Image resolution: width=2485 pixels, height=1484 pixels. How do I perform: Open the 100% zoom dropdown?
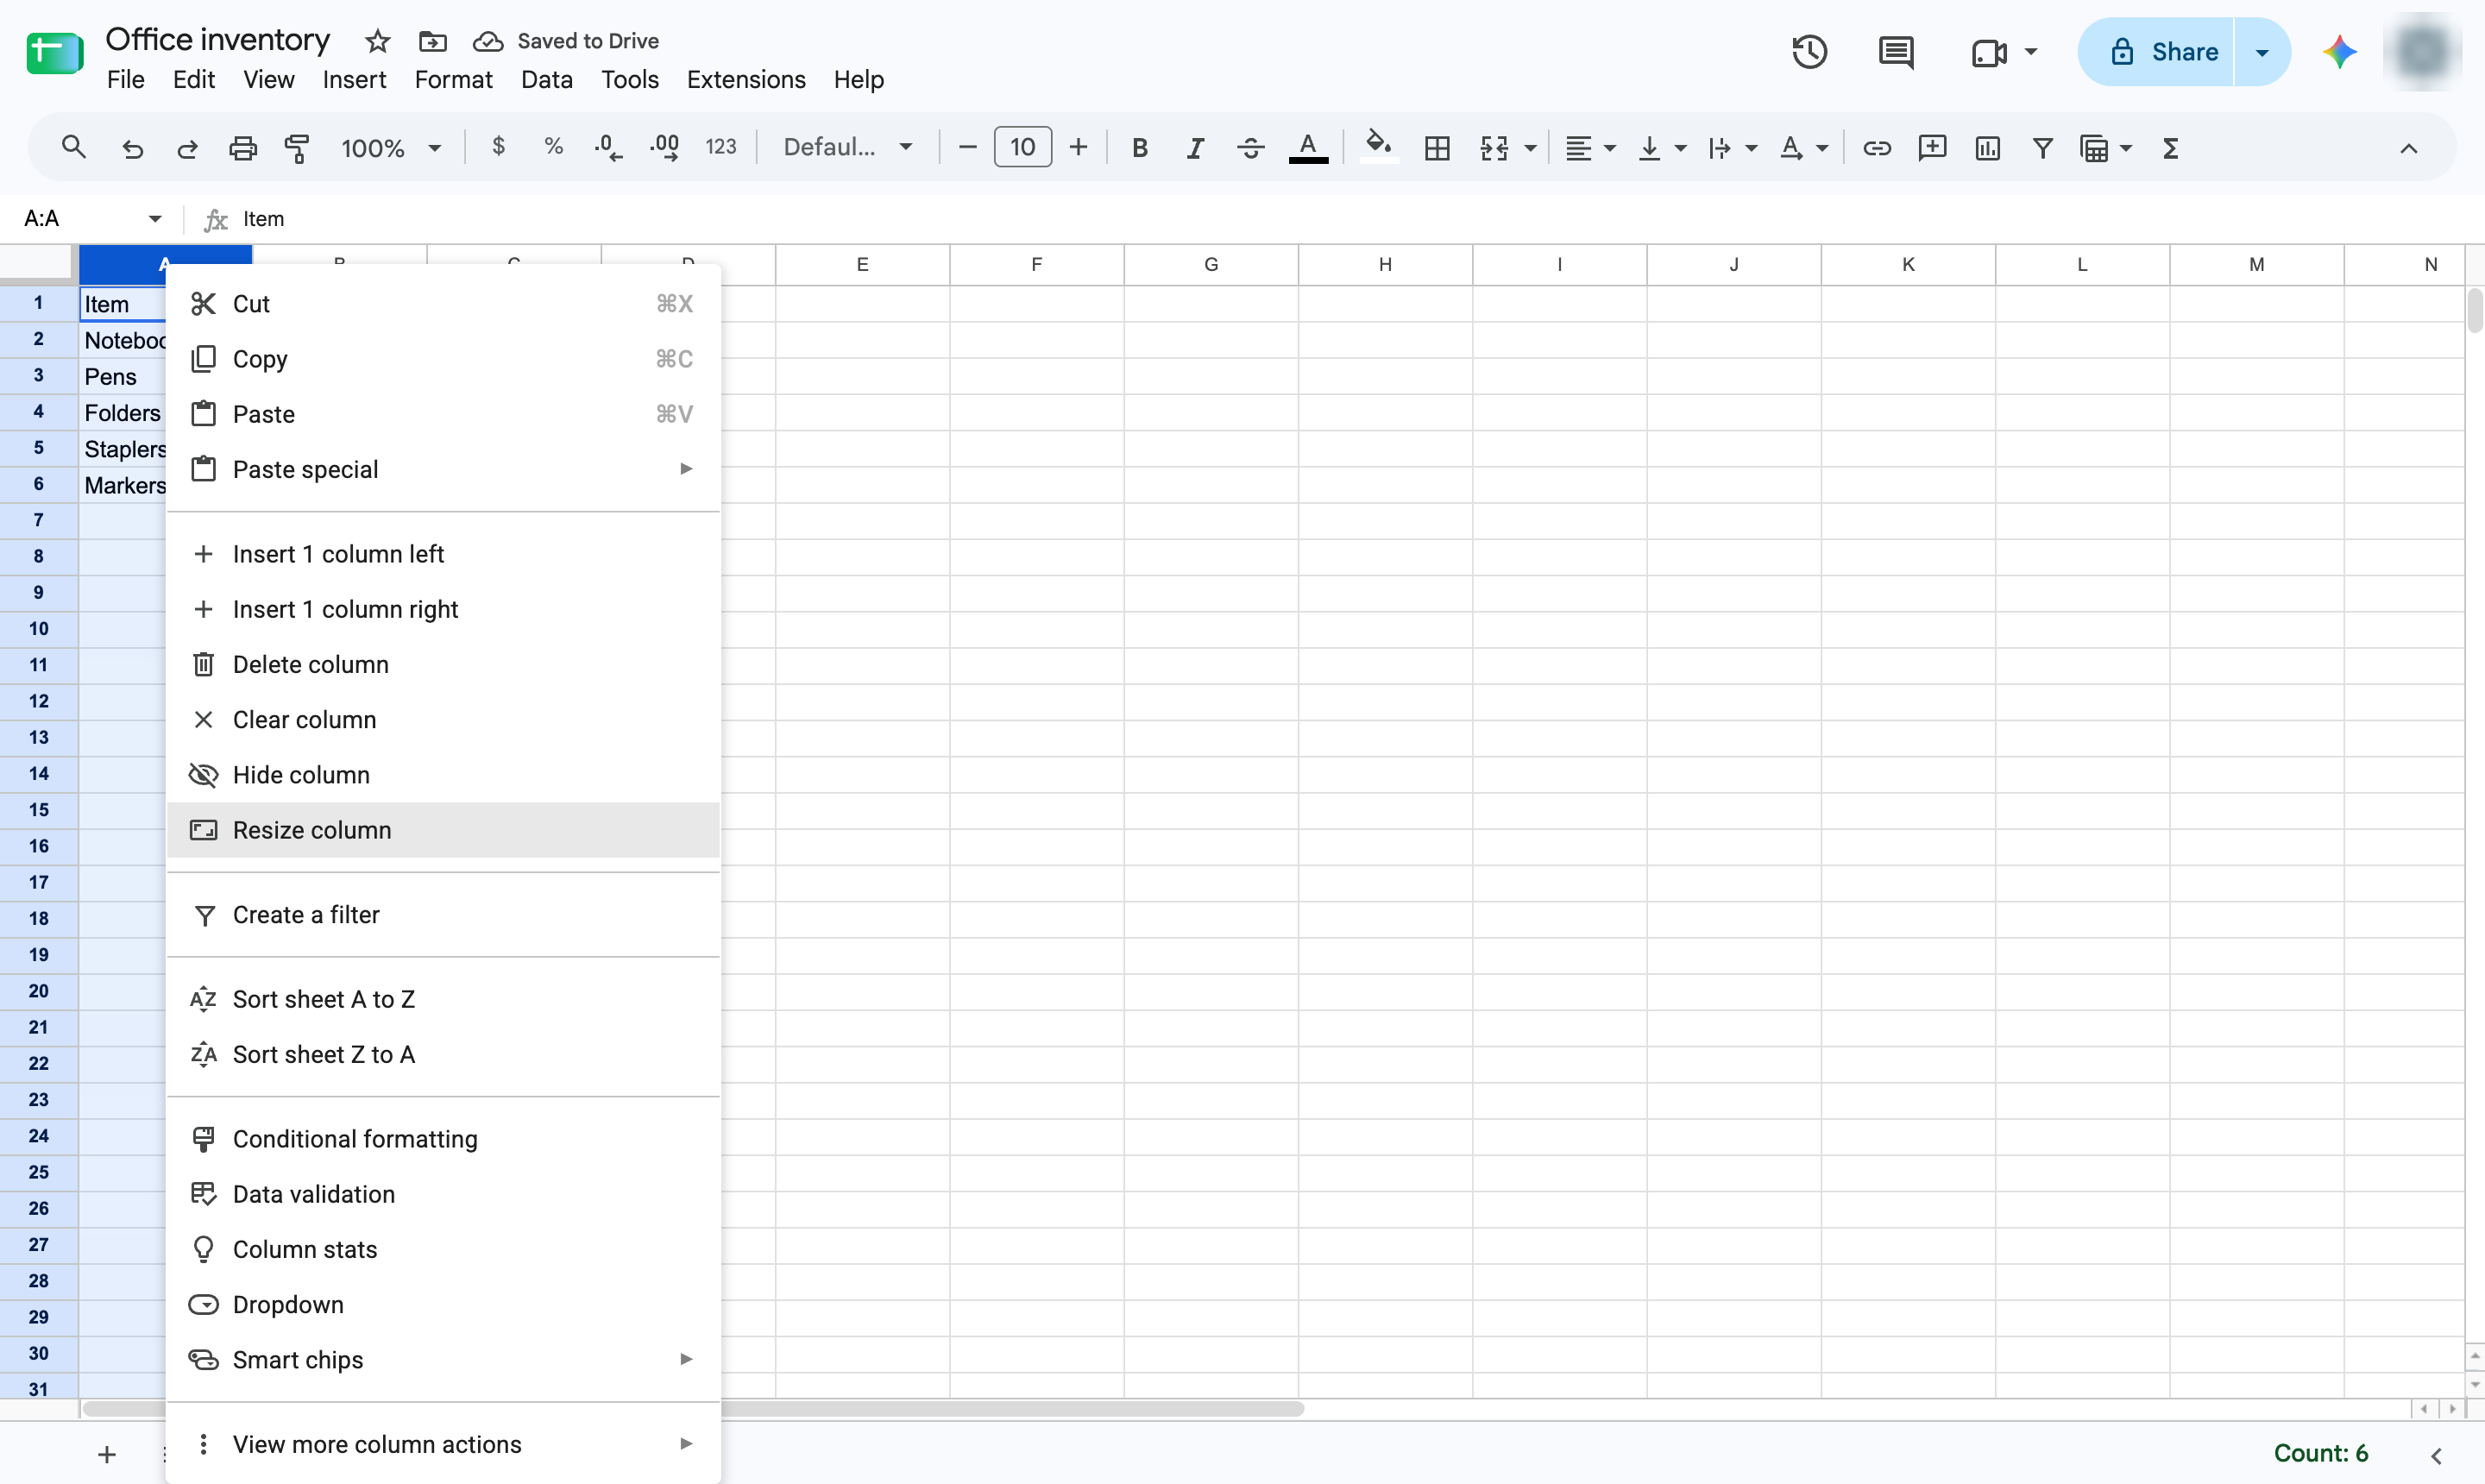391,148
